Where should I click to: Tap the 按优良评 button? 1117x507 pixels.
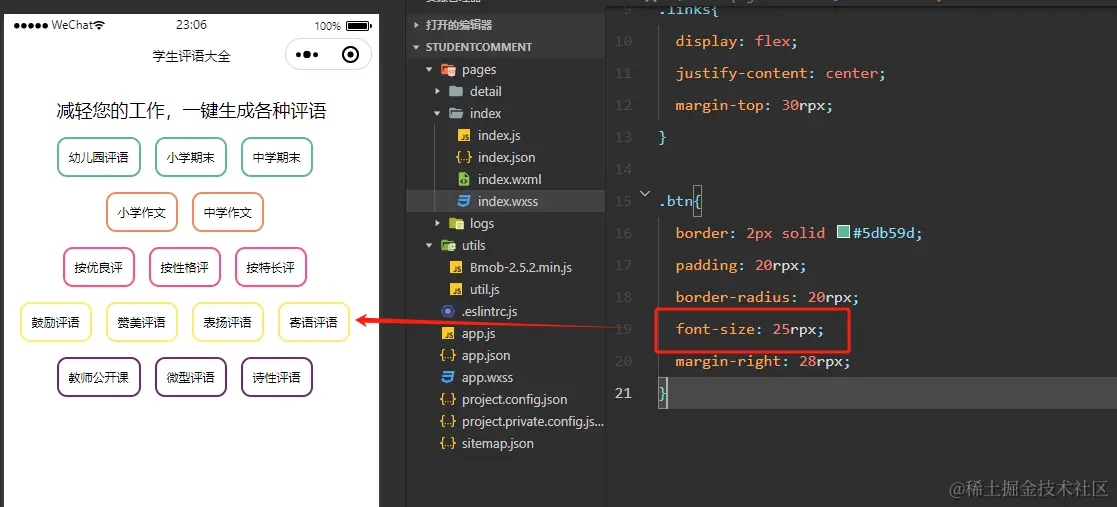[x=99, y=267]
